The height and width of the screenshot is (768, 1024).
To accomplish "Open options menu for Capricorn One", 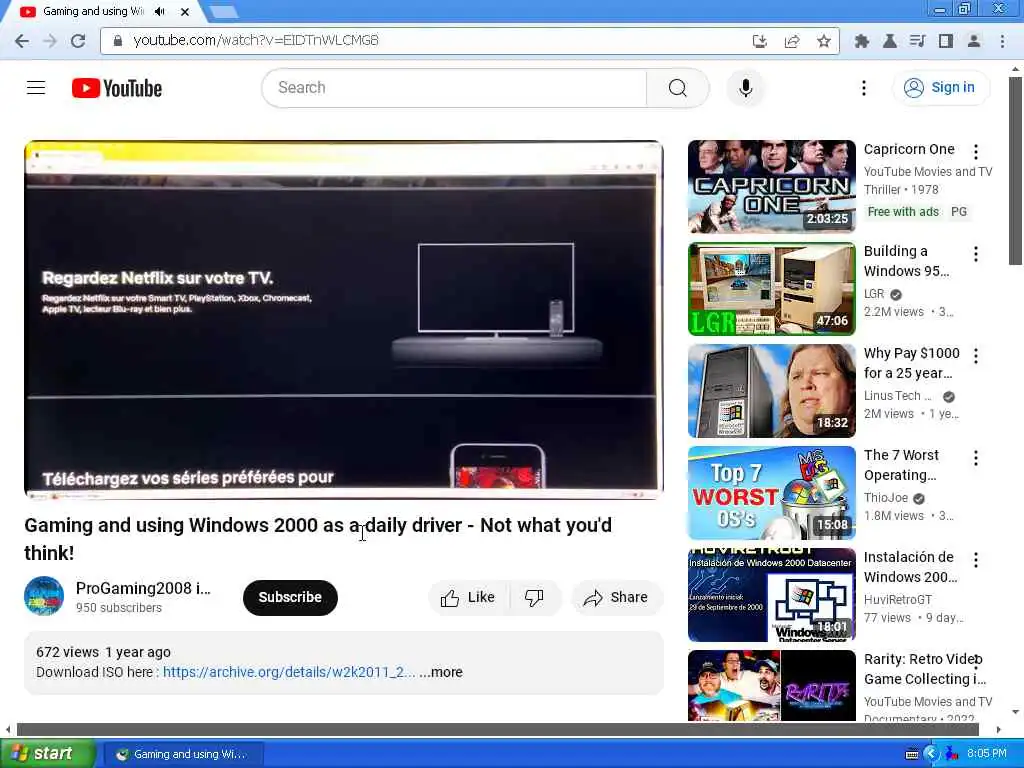I will 976,152.
